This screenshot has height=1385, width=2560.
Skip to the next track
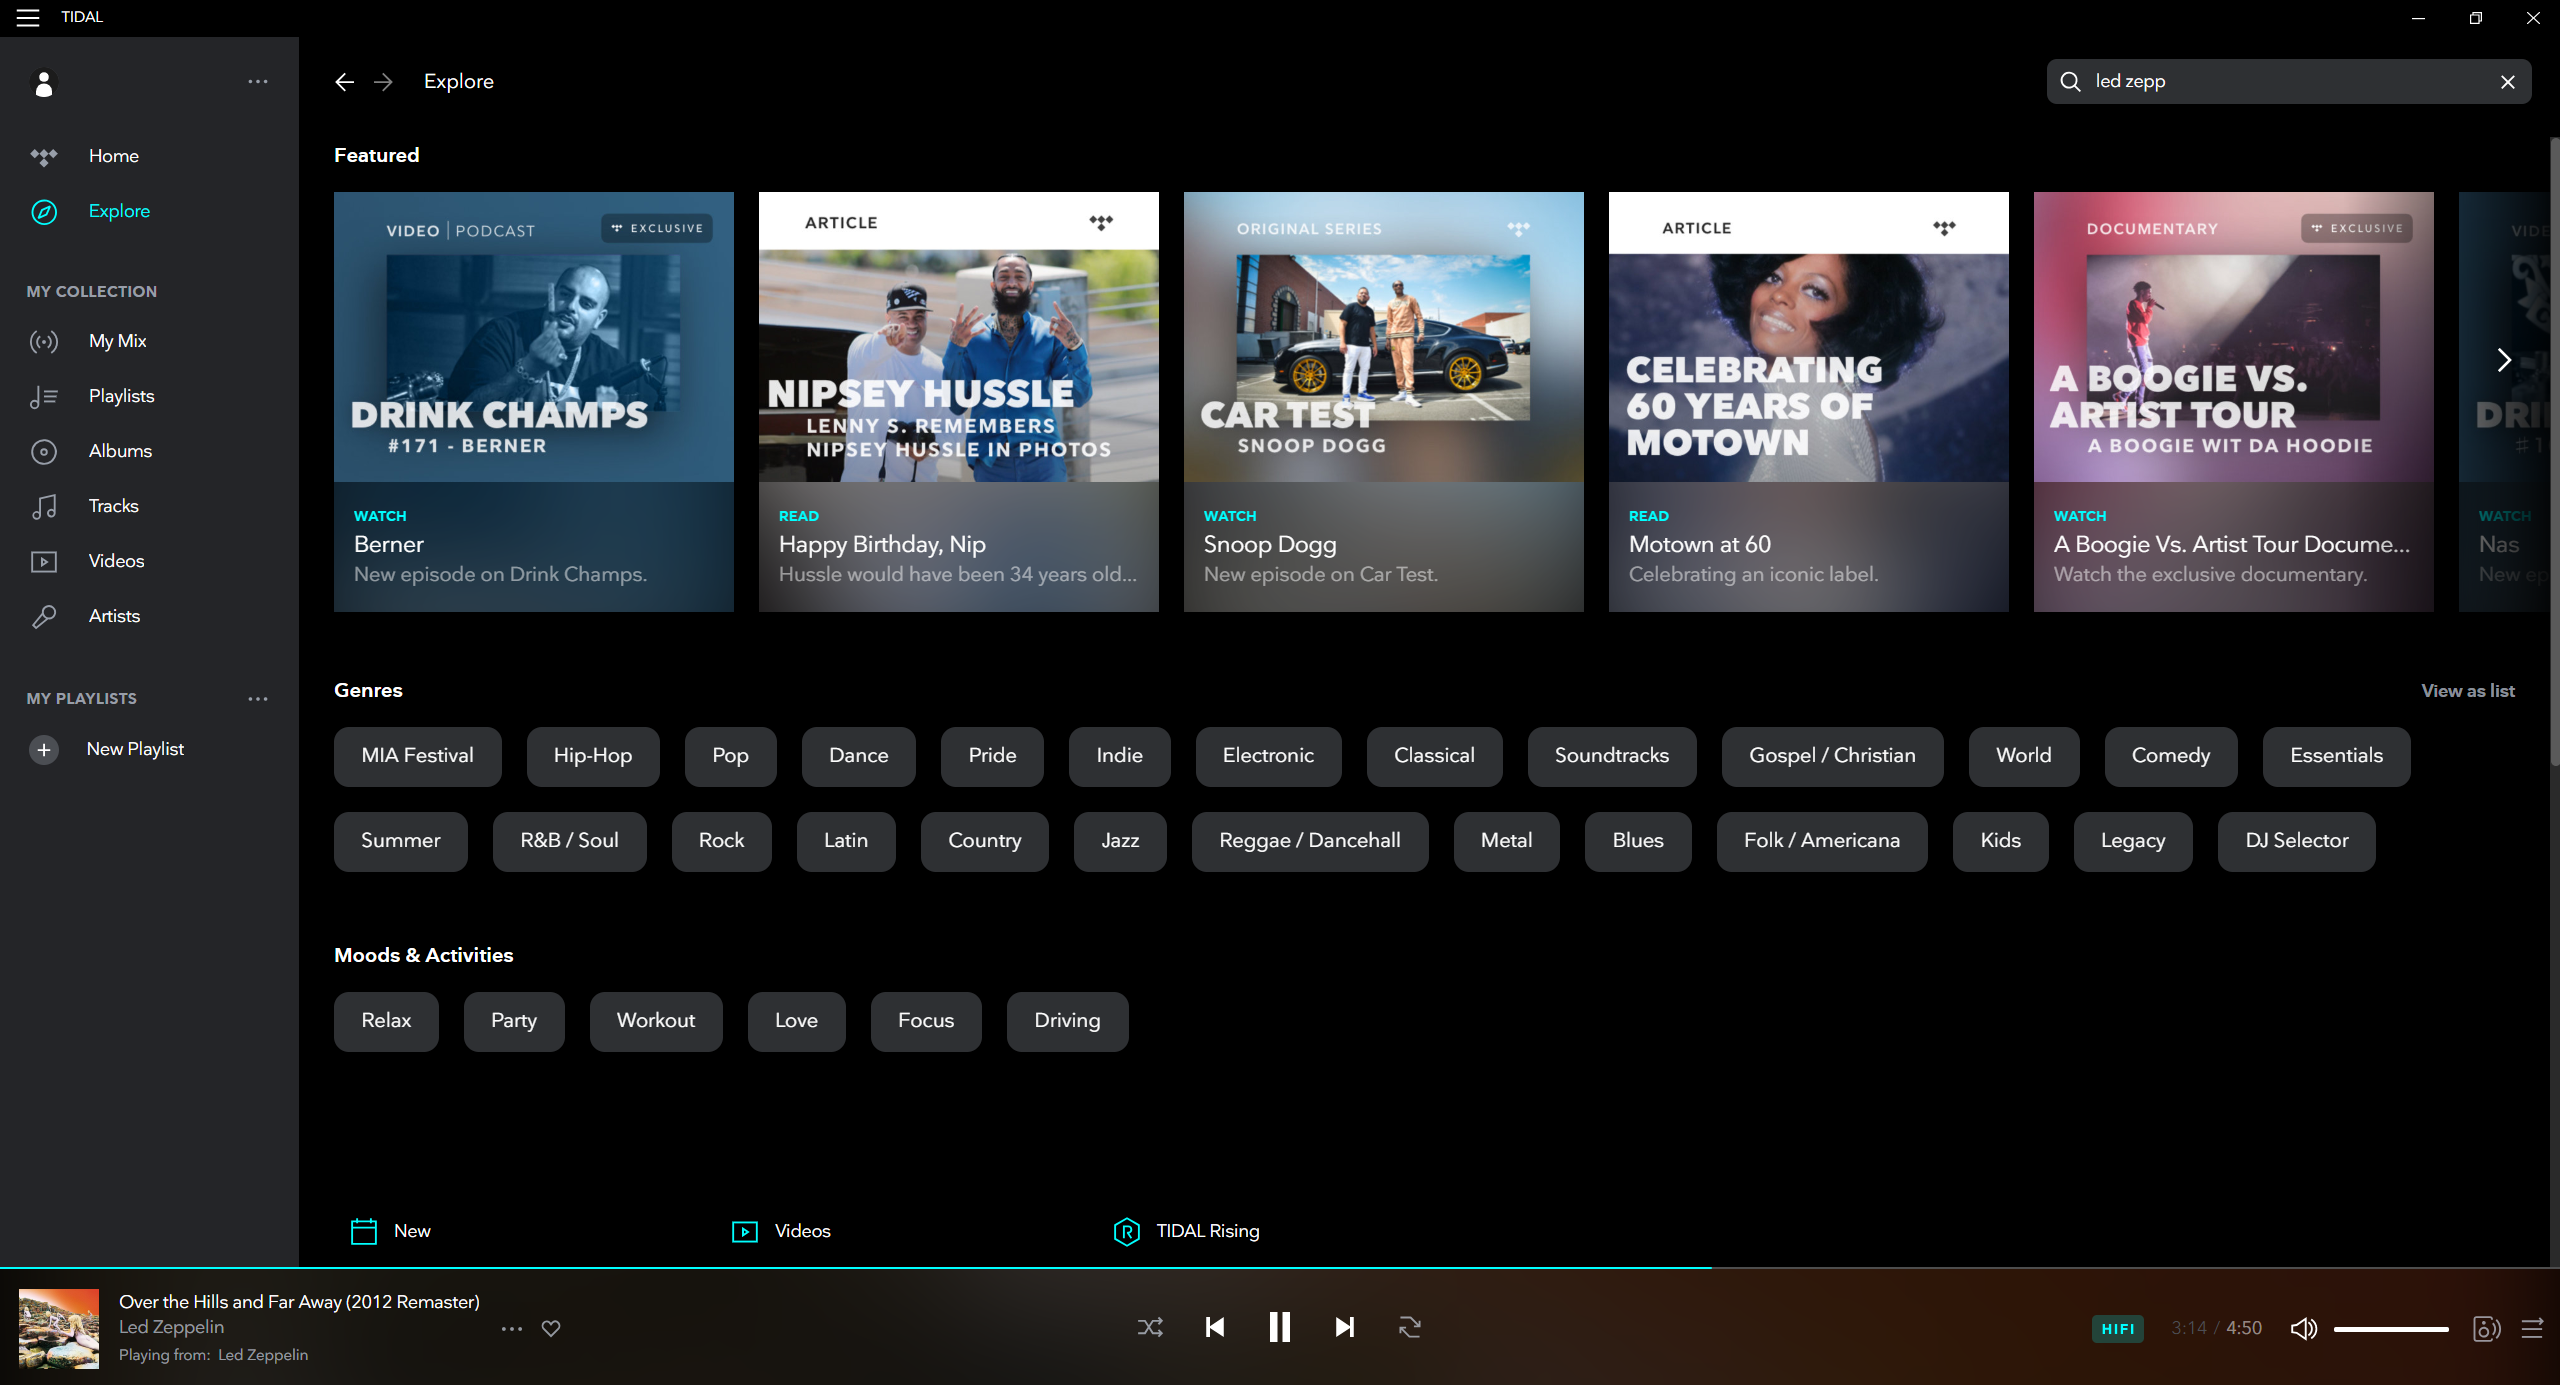[x=1344, y=1327]
